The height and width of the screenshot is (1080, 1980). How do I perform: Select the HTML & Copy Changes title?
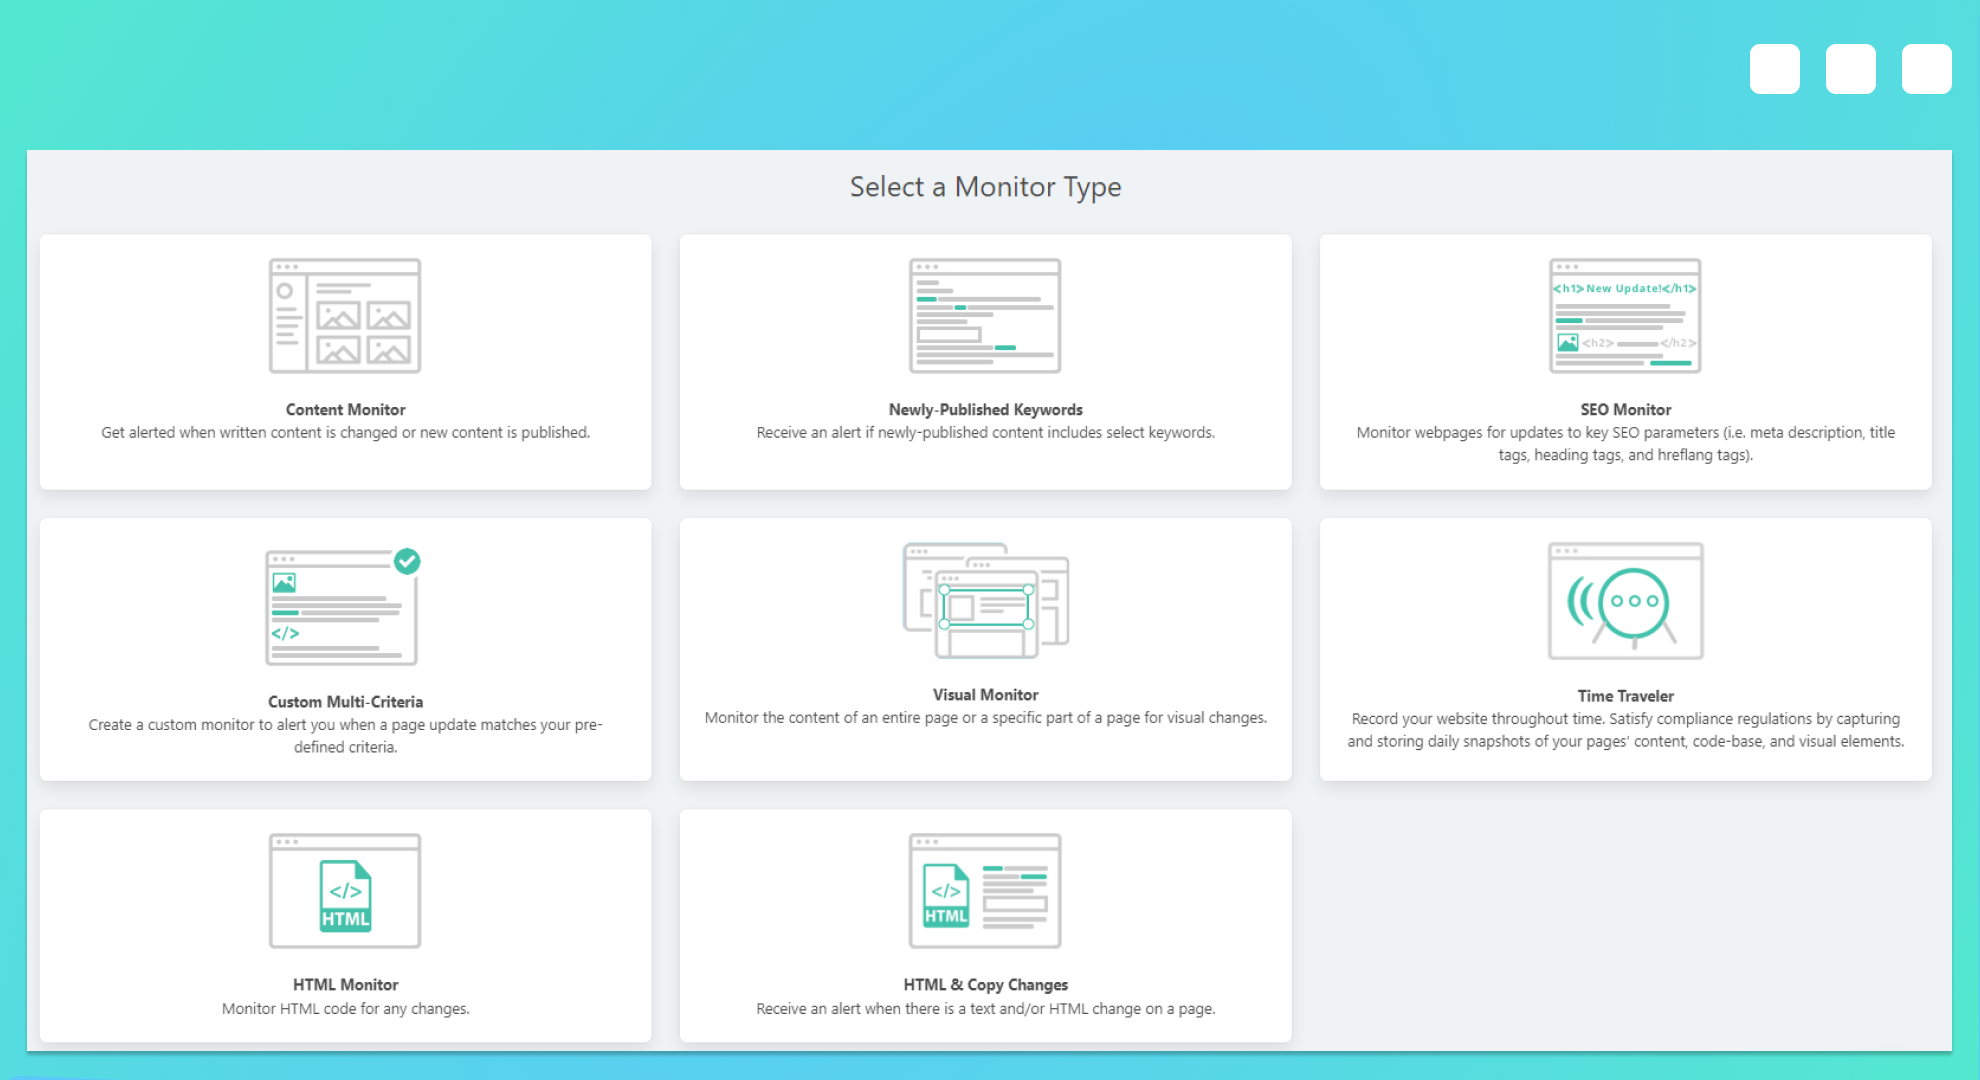pos(985,984)
